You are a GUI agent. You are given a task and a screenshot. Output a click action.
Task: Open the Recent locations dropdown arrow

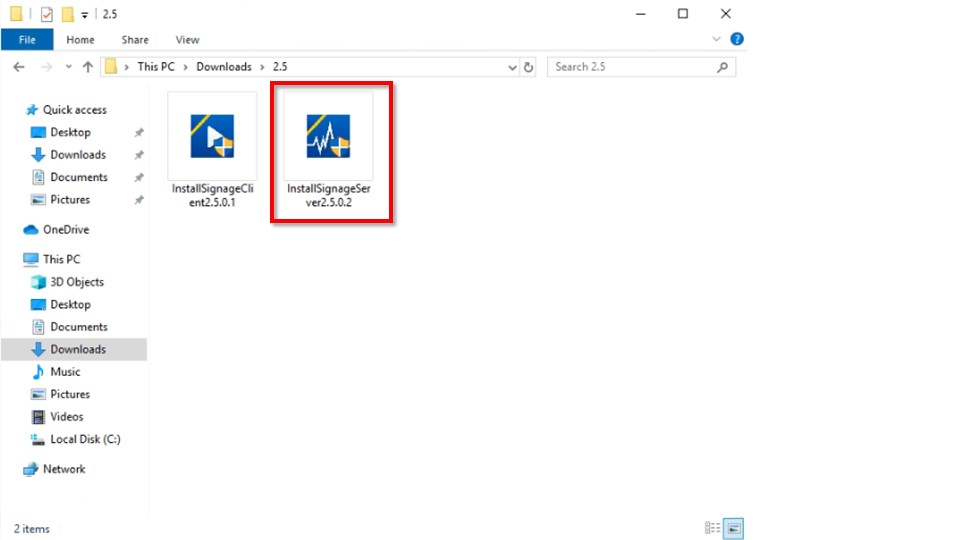point(68,67)
